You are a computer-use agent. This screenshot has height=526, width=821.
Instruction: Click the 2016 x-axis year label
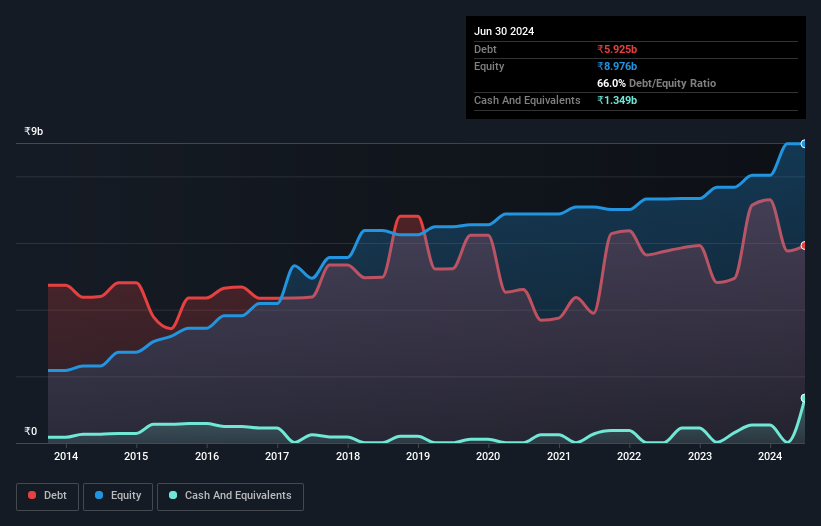[x=207, y=456]
